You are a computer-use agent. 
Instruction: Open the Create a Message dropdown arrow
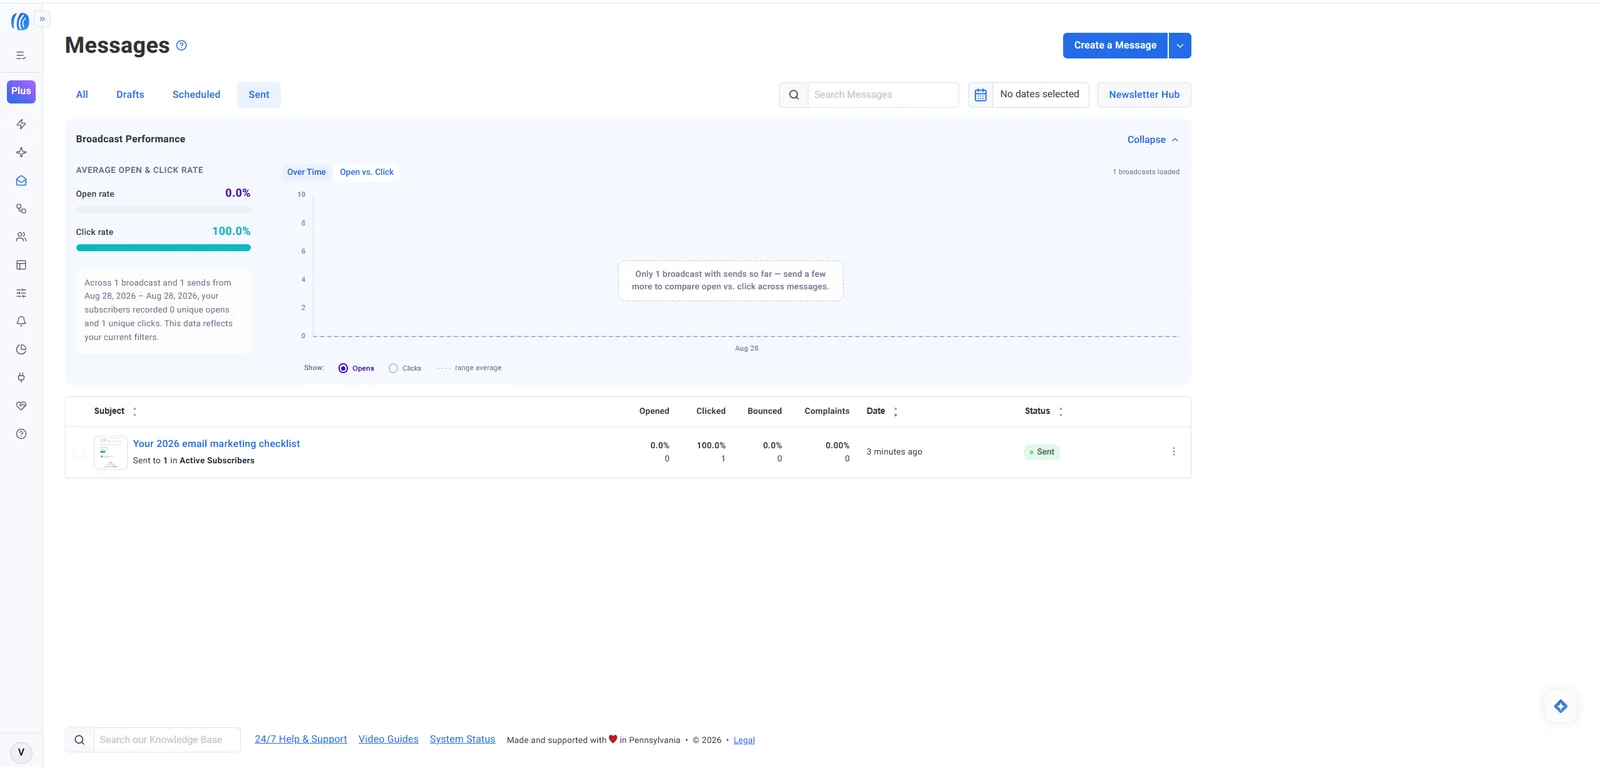(x=1180, y=45)
